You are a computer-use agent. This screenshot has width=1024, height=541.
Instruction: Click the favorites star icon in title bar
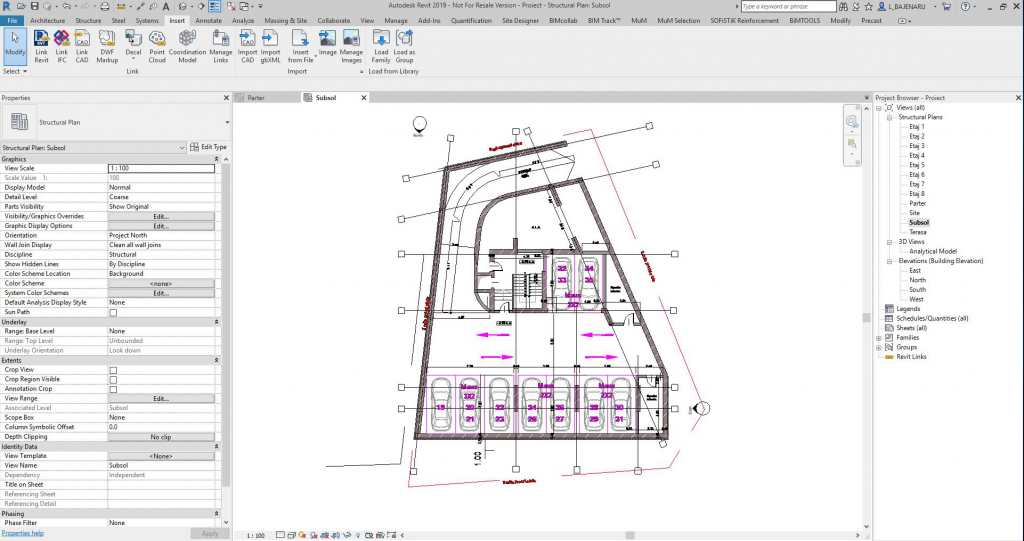pyautogui.click(x=869, y=6)
